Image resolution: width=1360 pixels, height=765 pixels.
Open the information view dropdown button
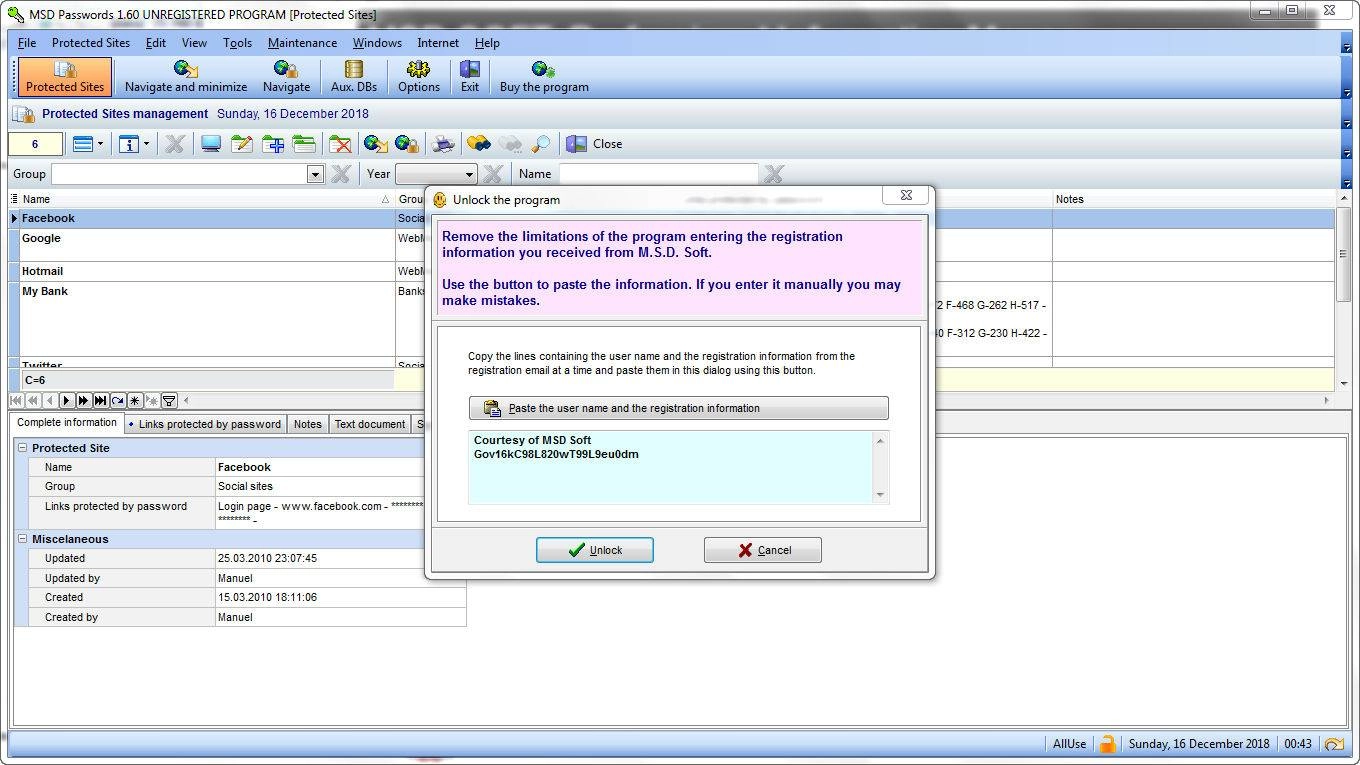tap(134, 144)
